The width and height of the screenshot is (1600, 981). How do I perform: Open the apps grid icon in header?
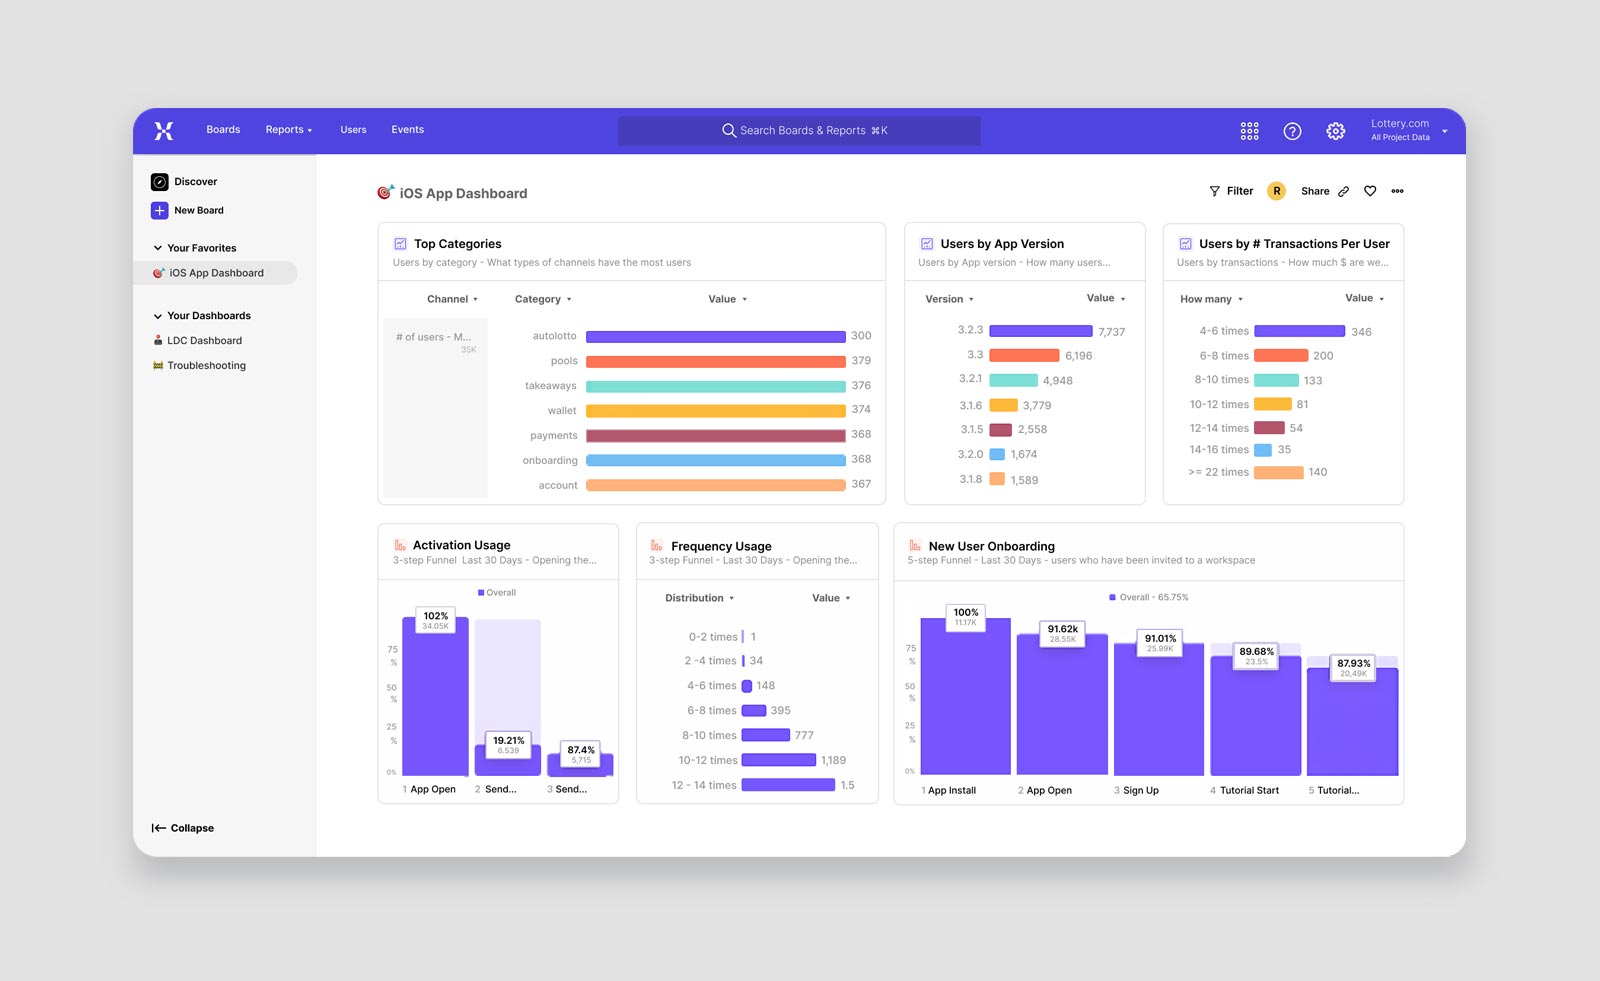click(1249, 131)
